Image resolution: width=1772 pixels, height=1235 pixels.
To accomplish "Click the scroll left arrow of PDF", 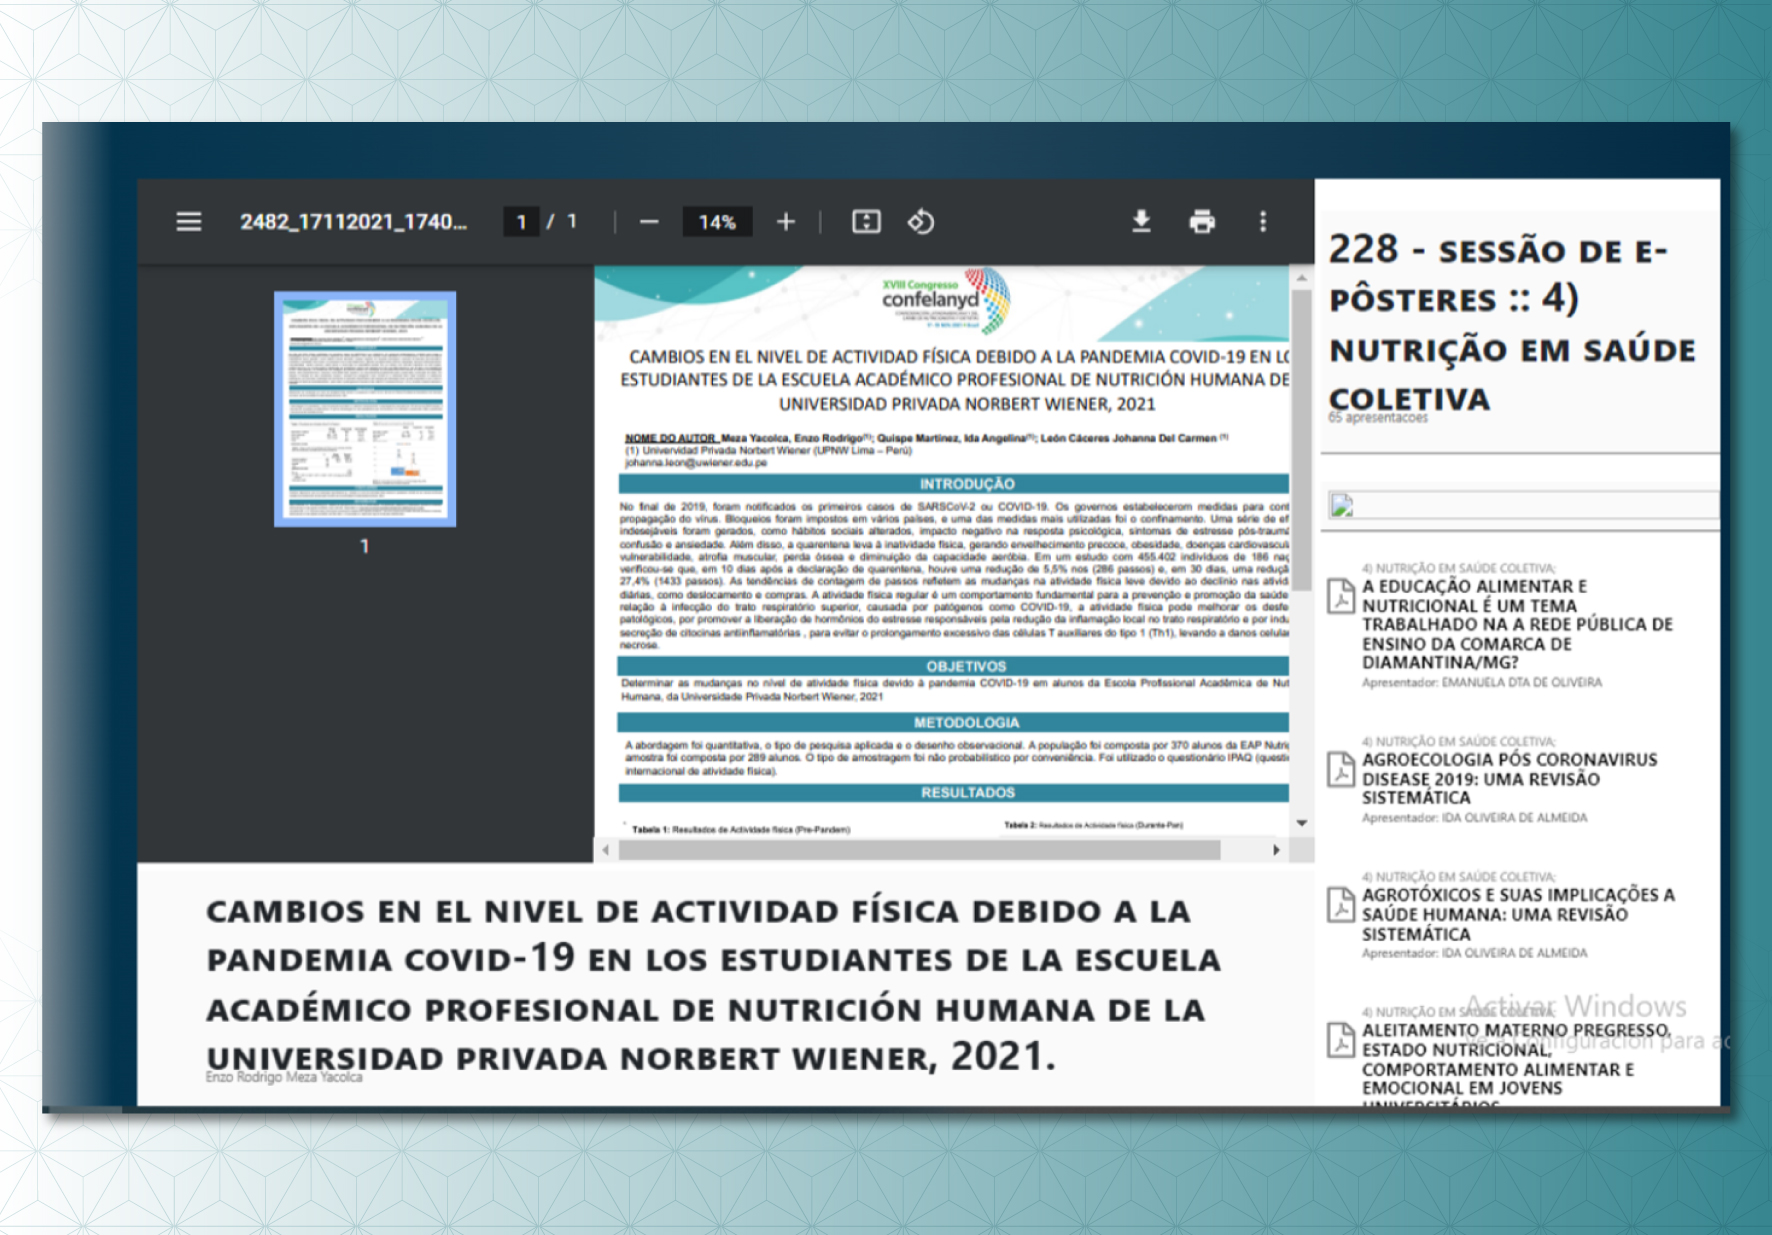I will (605, 850).
